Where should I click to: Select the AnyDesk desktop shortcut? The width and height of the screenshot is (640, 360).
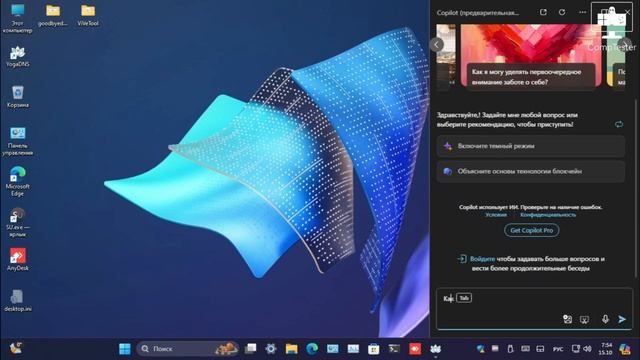(17, 260)
